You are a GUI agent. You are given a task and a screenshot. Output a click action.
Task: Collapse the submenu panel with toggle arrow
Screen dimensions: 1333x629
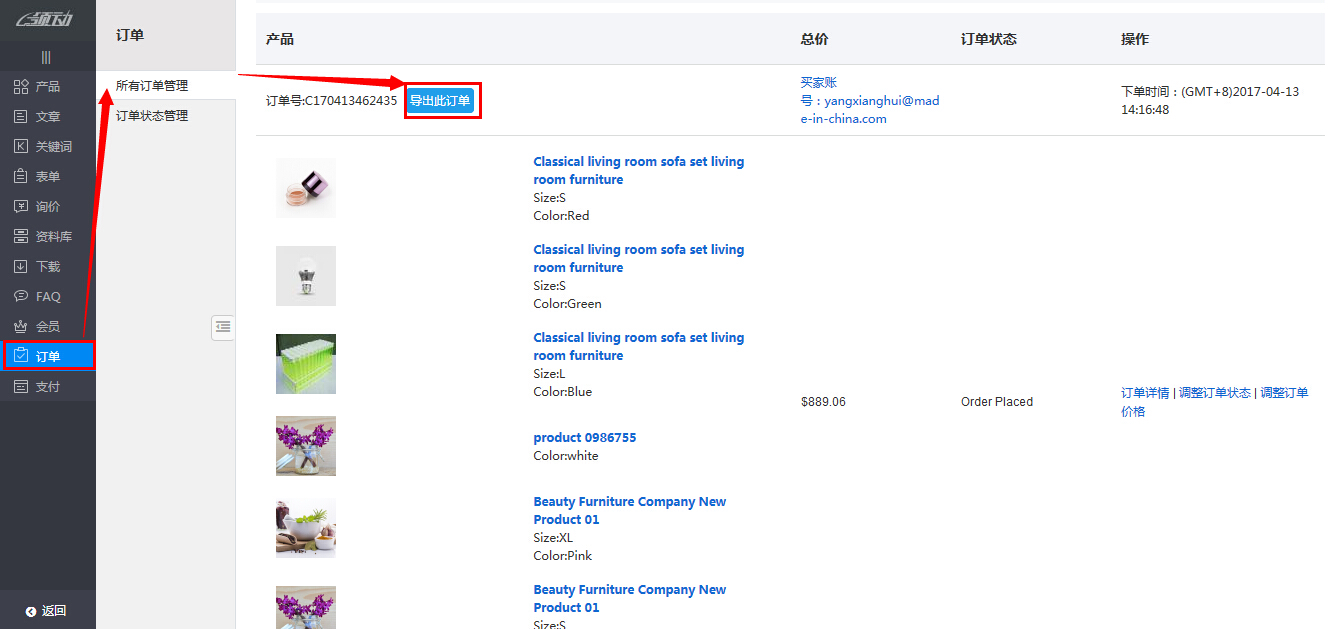(x=223, y=327)
